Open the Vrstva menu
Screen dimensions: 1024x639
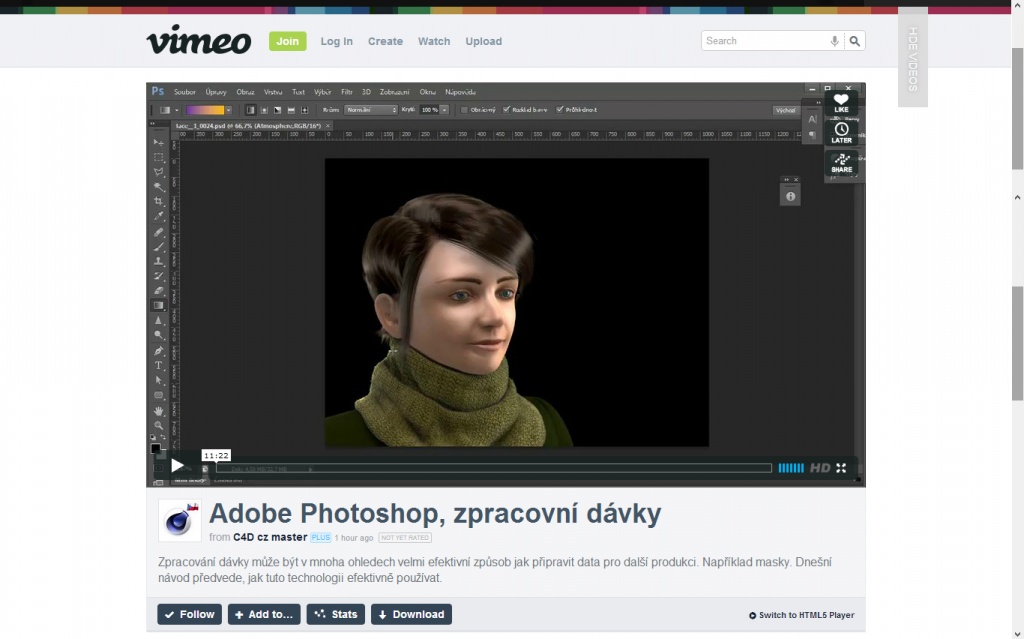point(273,92)
